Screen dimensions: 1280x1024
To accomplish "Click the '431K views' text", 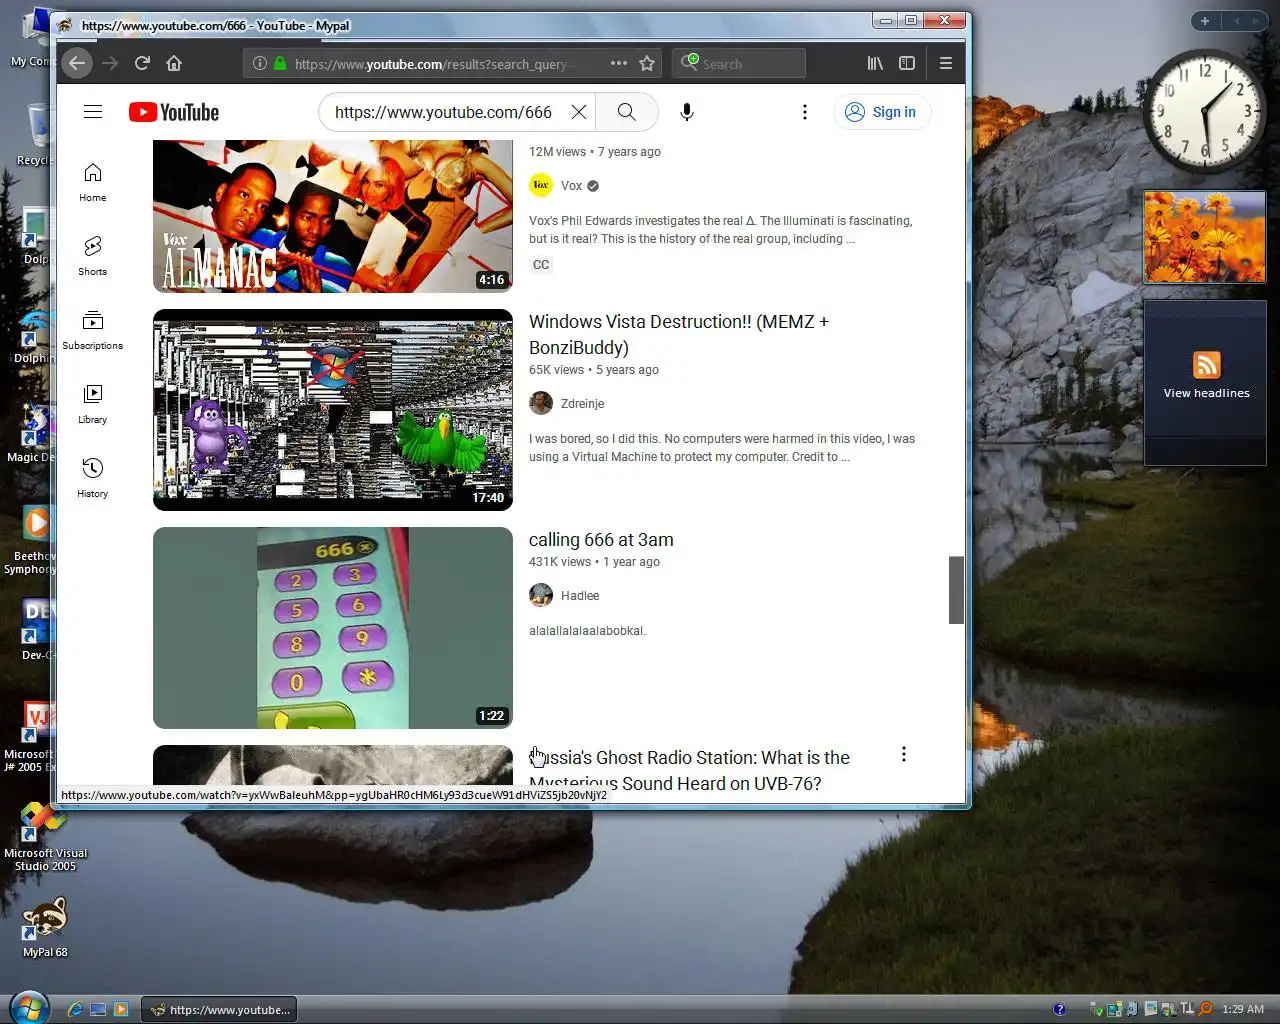I will click(560, 562).
